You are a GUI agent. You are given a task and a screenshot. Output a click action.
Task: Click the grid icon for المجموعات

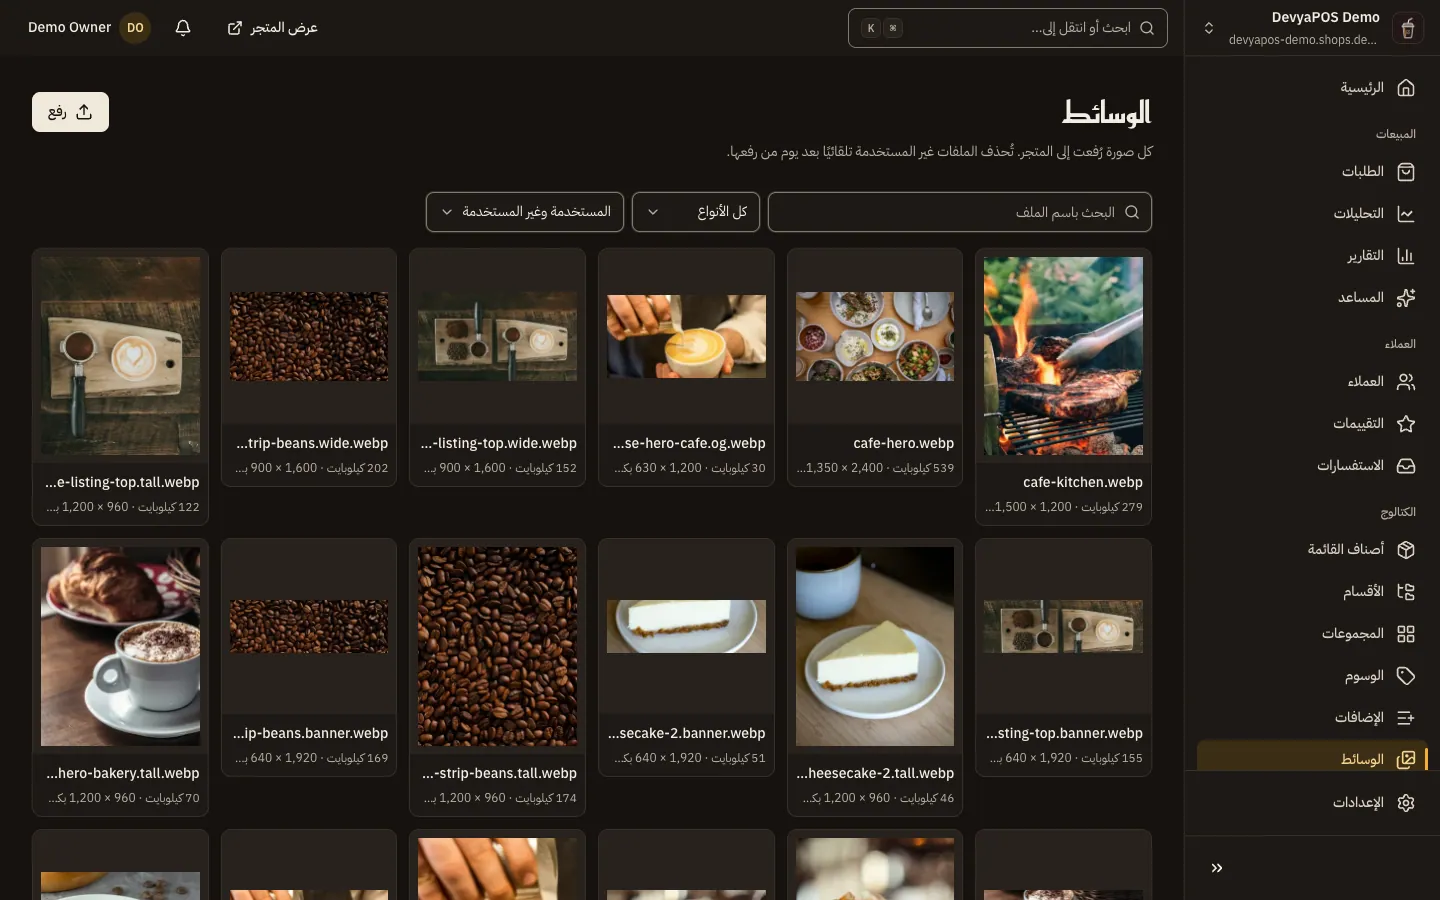coord(1406,634)
